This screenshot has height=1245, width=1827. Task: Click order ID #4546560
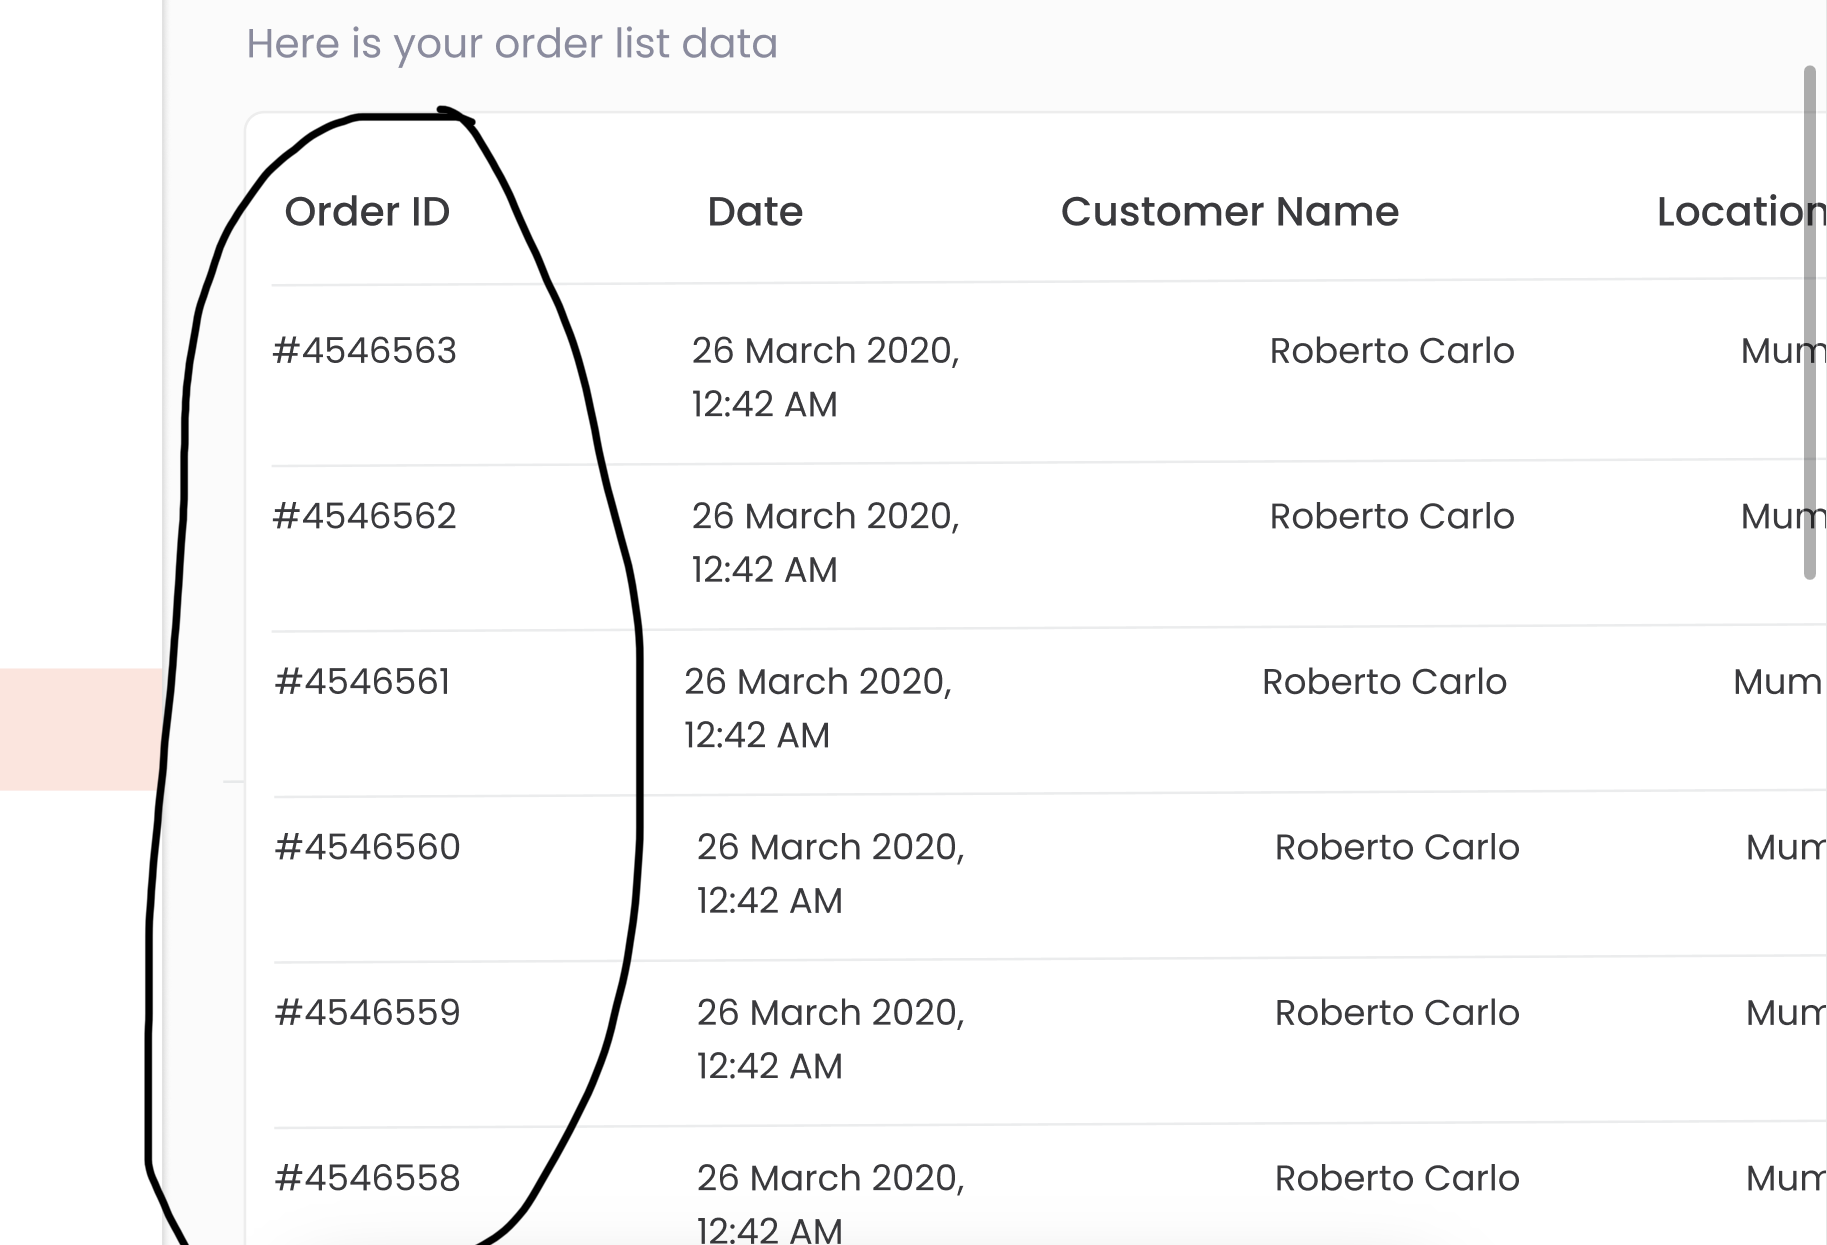click(367, 847)
